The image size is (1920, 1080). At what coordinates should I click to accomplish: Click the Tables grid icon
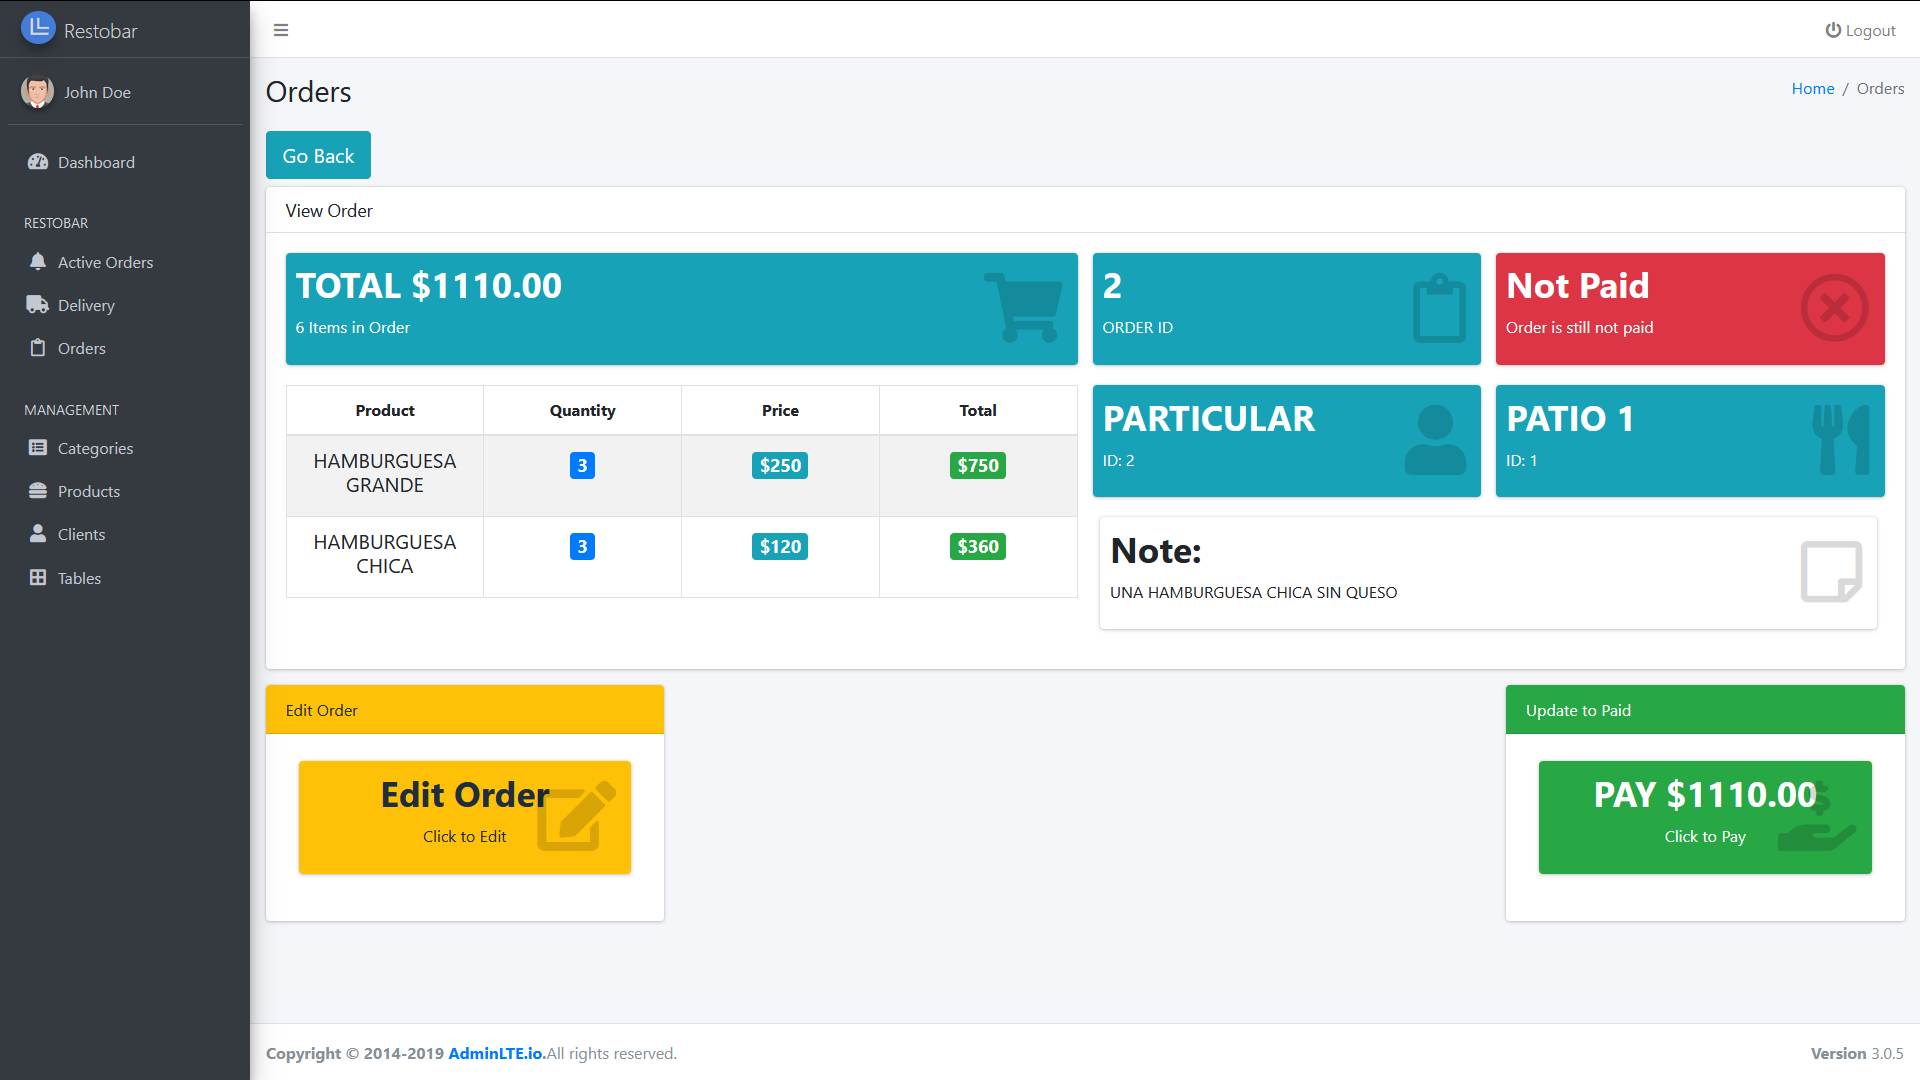tap(38, 578)
